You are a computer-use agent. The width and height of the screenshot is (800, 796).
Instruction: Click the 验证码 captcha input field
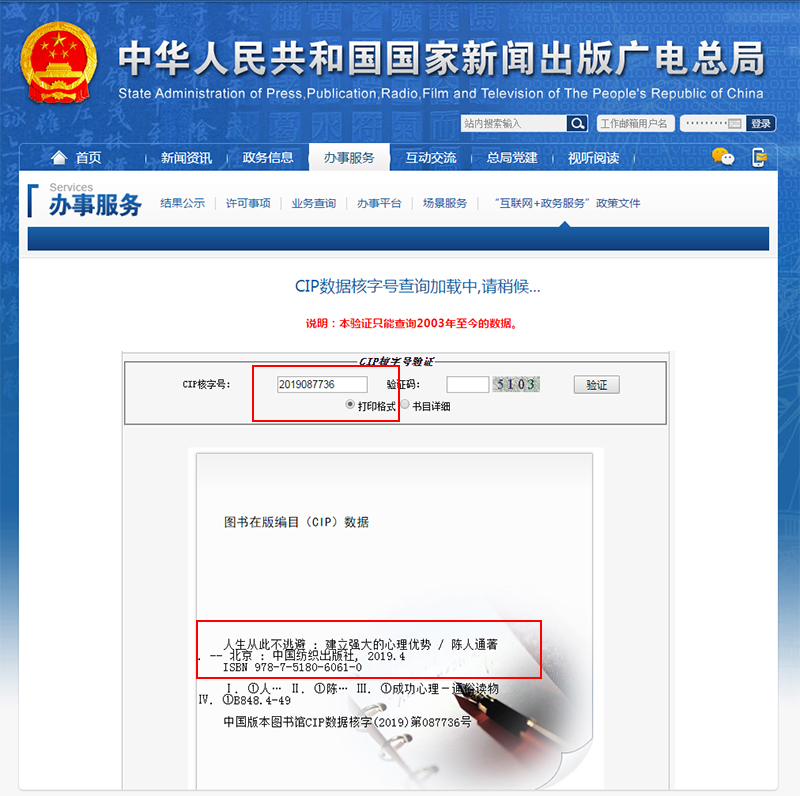pos(467,384)
